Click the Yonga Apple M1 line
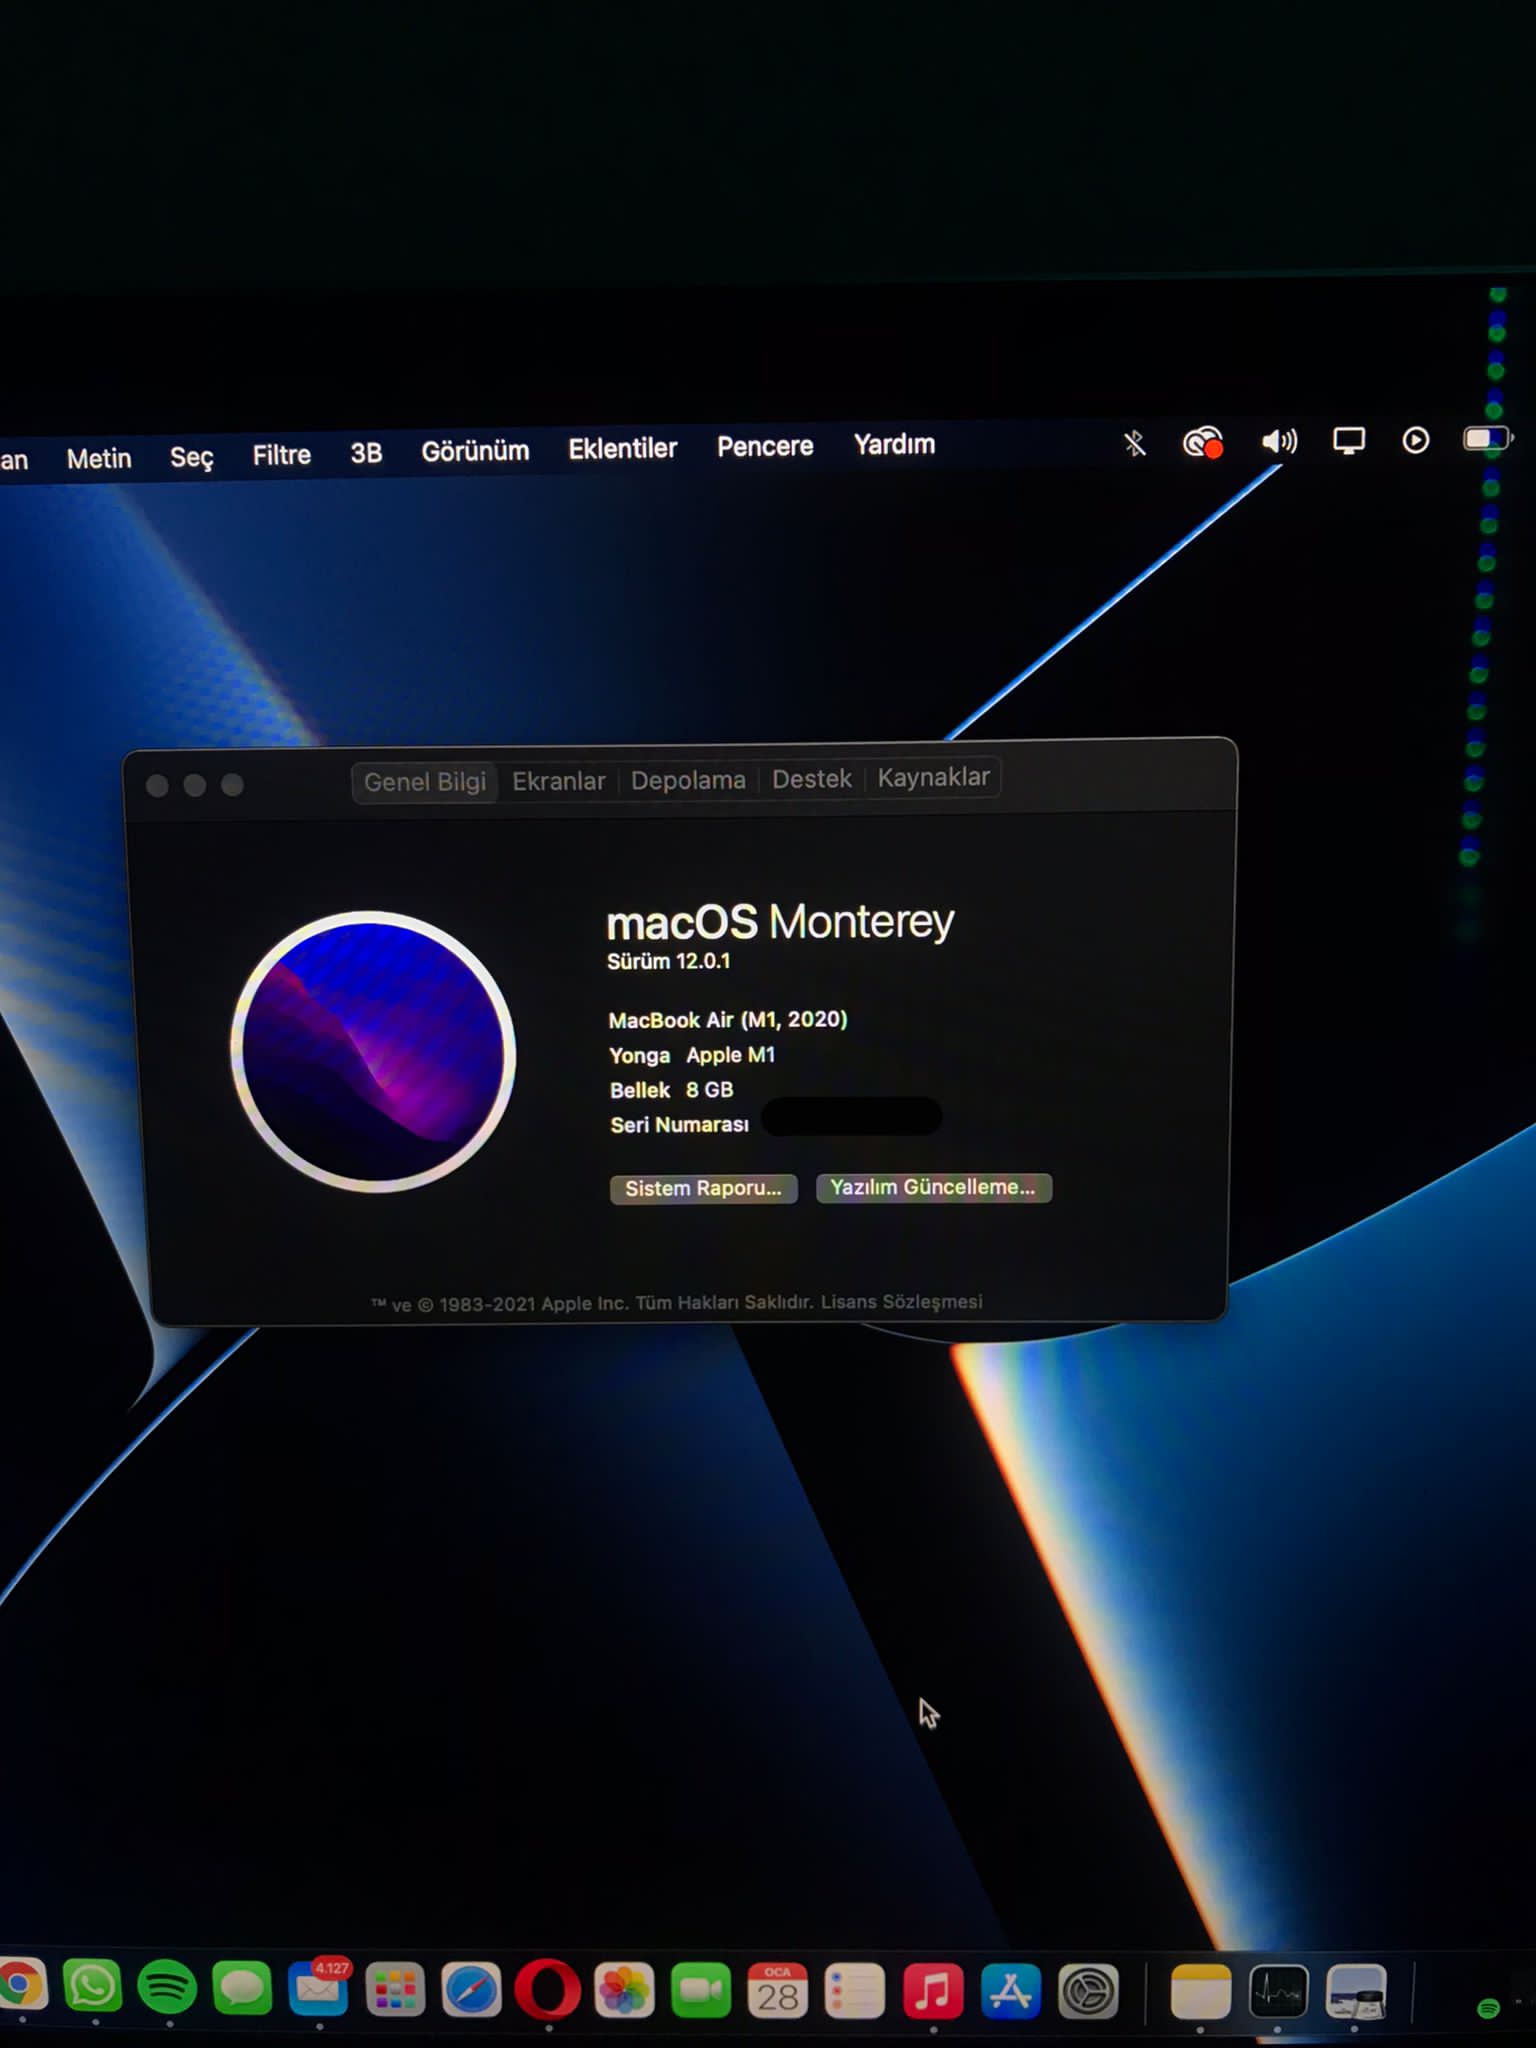 point(692,1055)
